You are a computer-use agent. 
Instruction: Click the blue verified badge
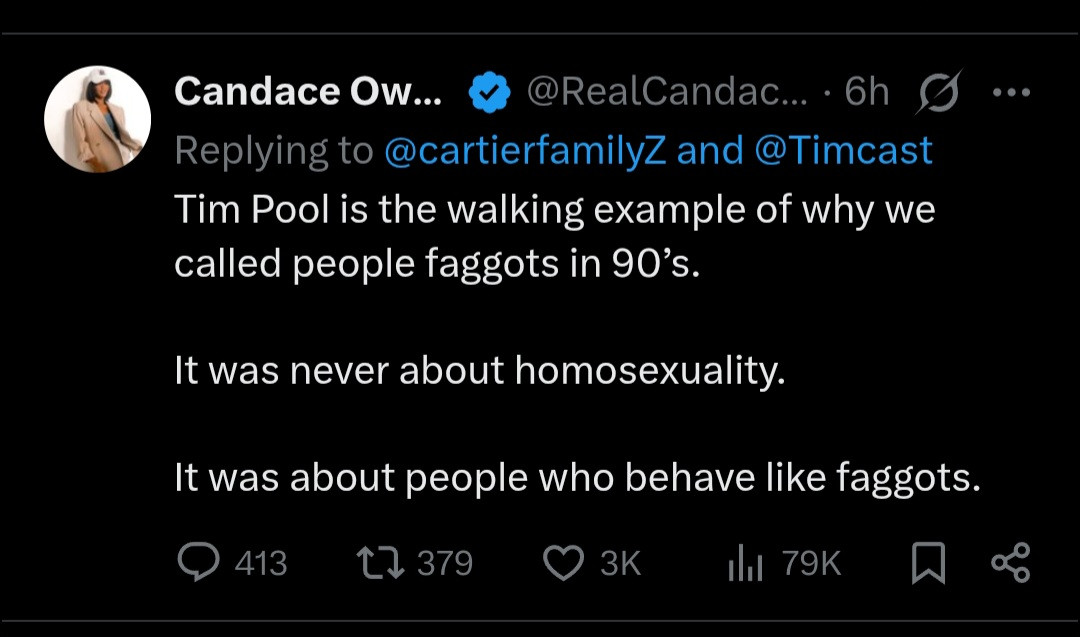point(487,93)
